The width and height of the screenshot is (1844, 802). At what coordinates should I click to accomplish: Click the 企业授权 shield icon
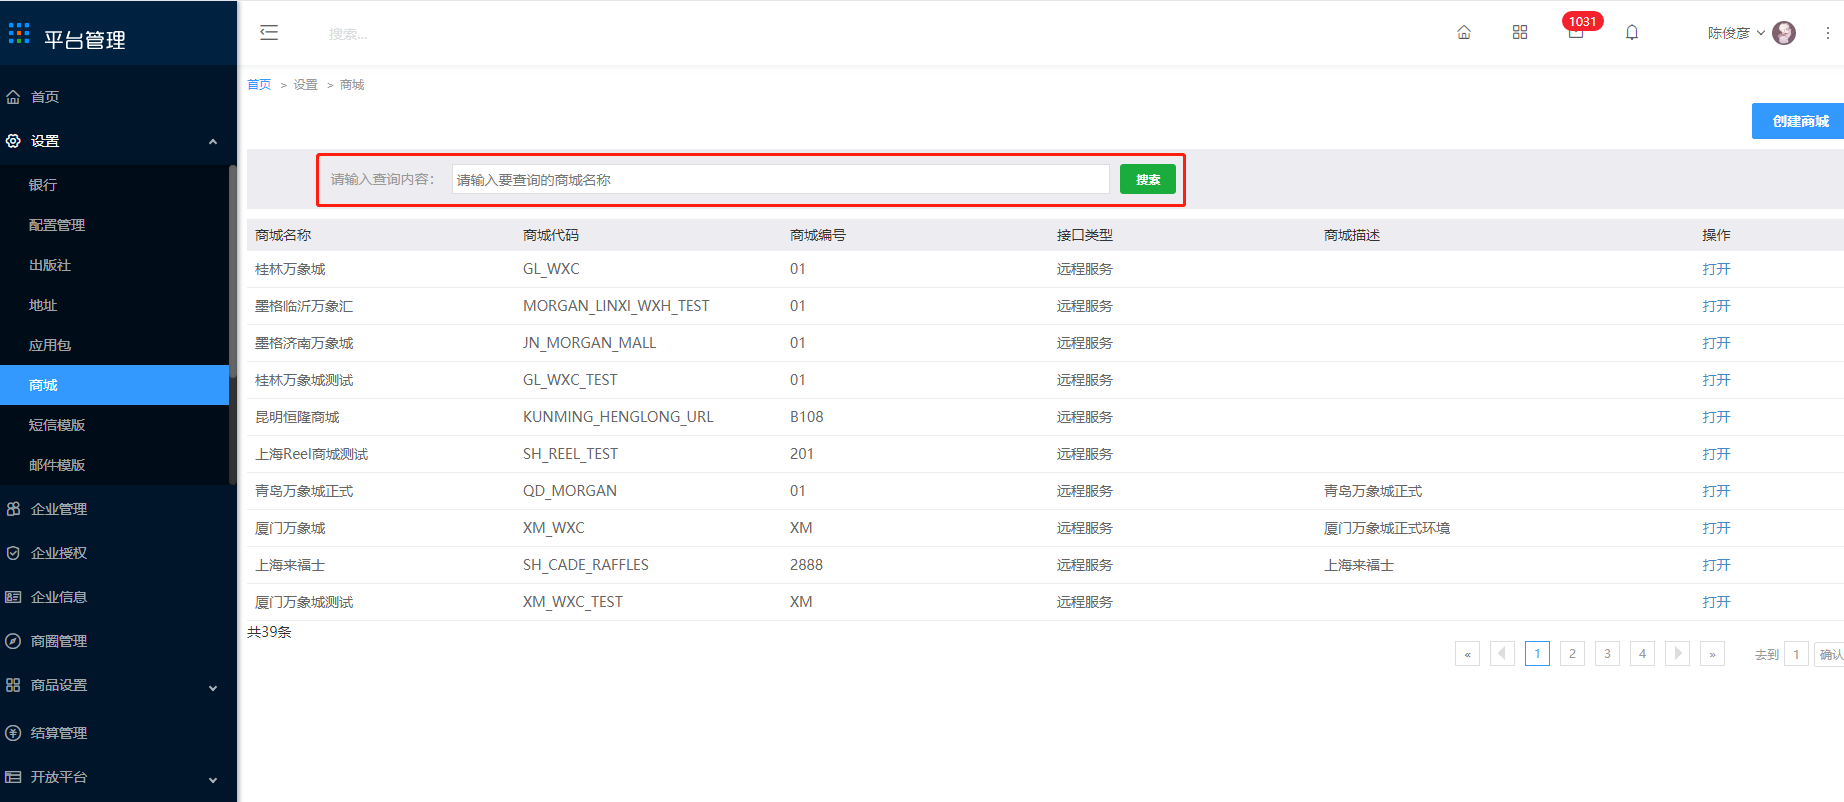point(13,553)
